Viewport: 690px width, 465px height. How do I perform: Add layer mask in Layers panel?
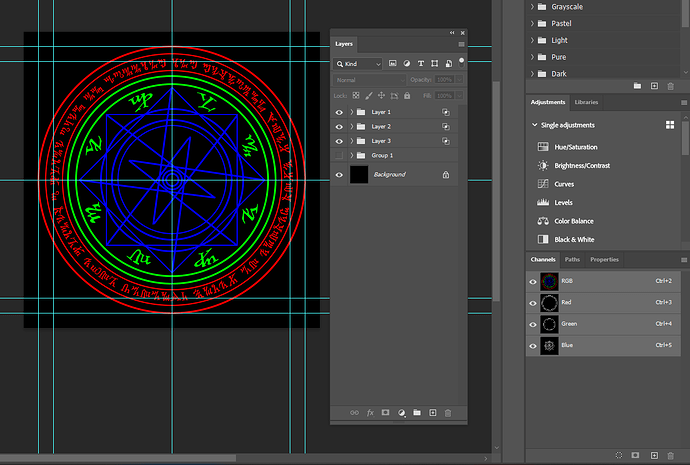pyautogui.click(x=385, y=413)
